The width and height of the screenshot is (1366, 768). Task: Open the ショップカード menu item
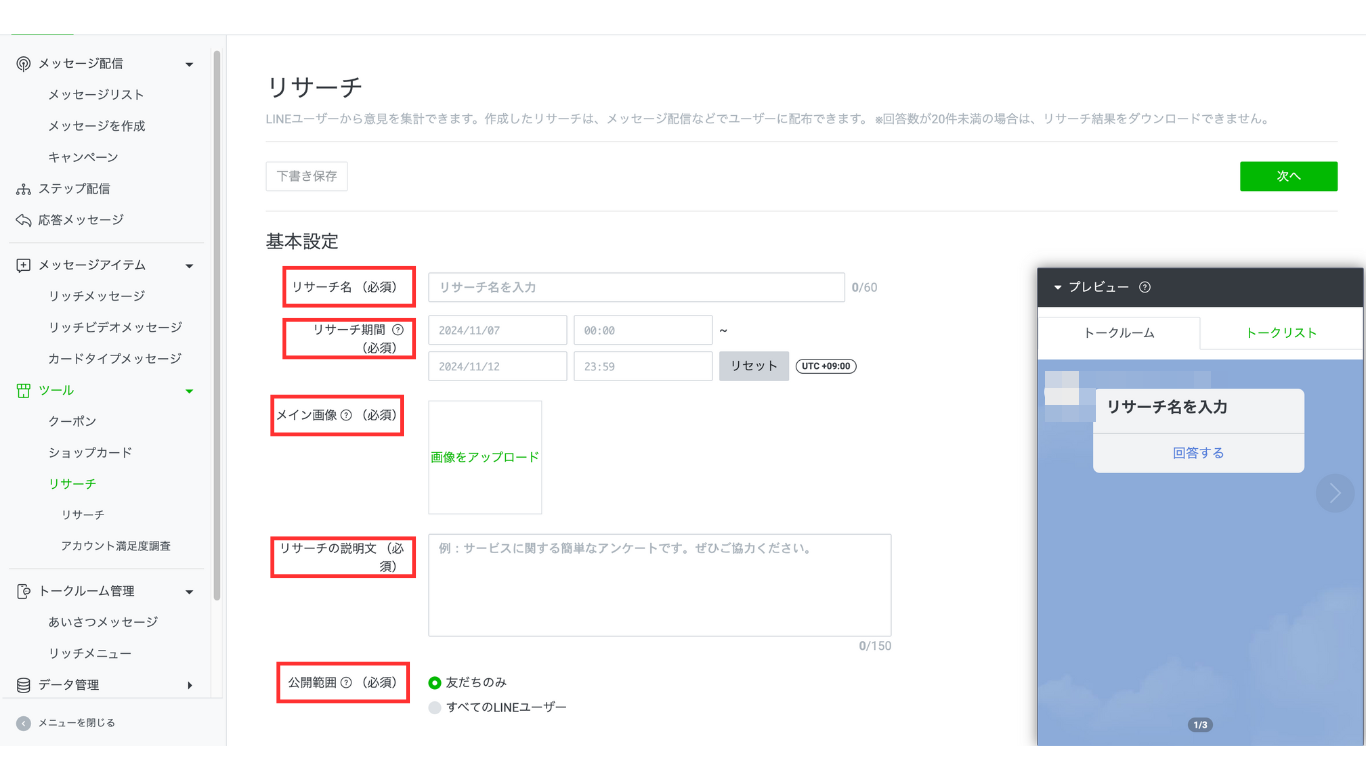click(90, 453)
